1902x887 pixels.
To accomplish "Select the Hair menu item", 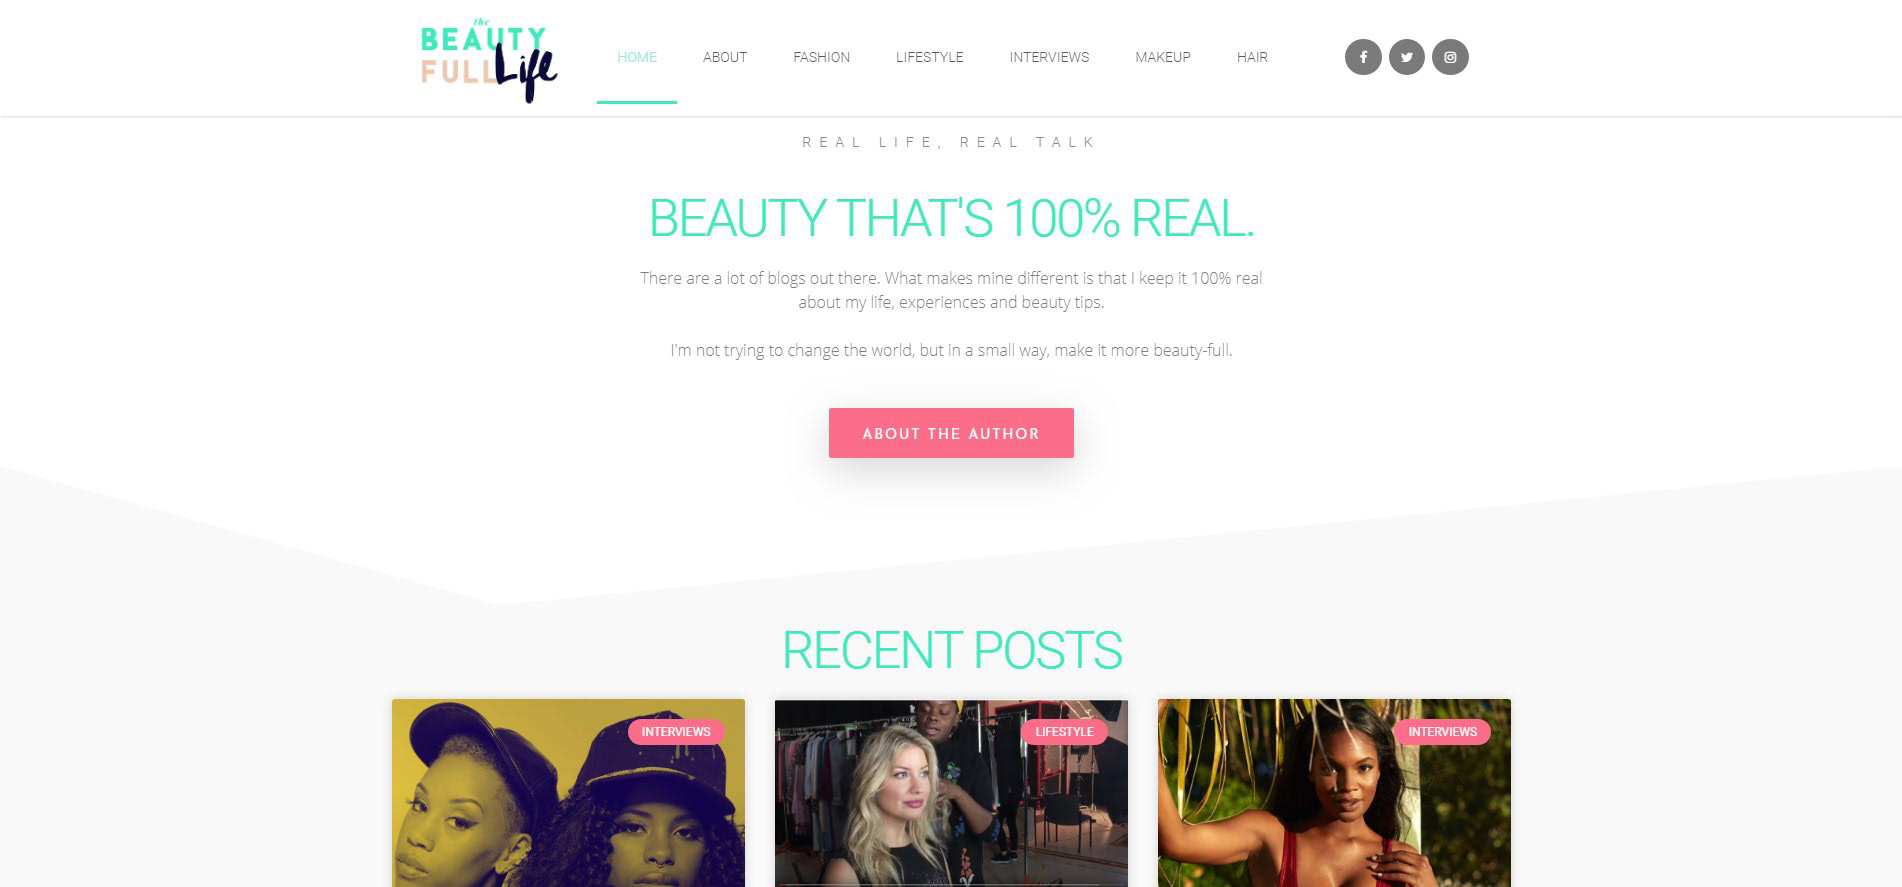I will (x=1252, y=57).
